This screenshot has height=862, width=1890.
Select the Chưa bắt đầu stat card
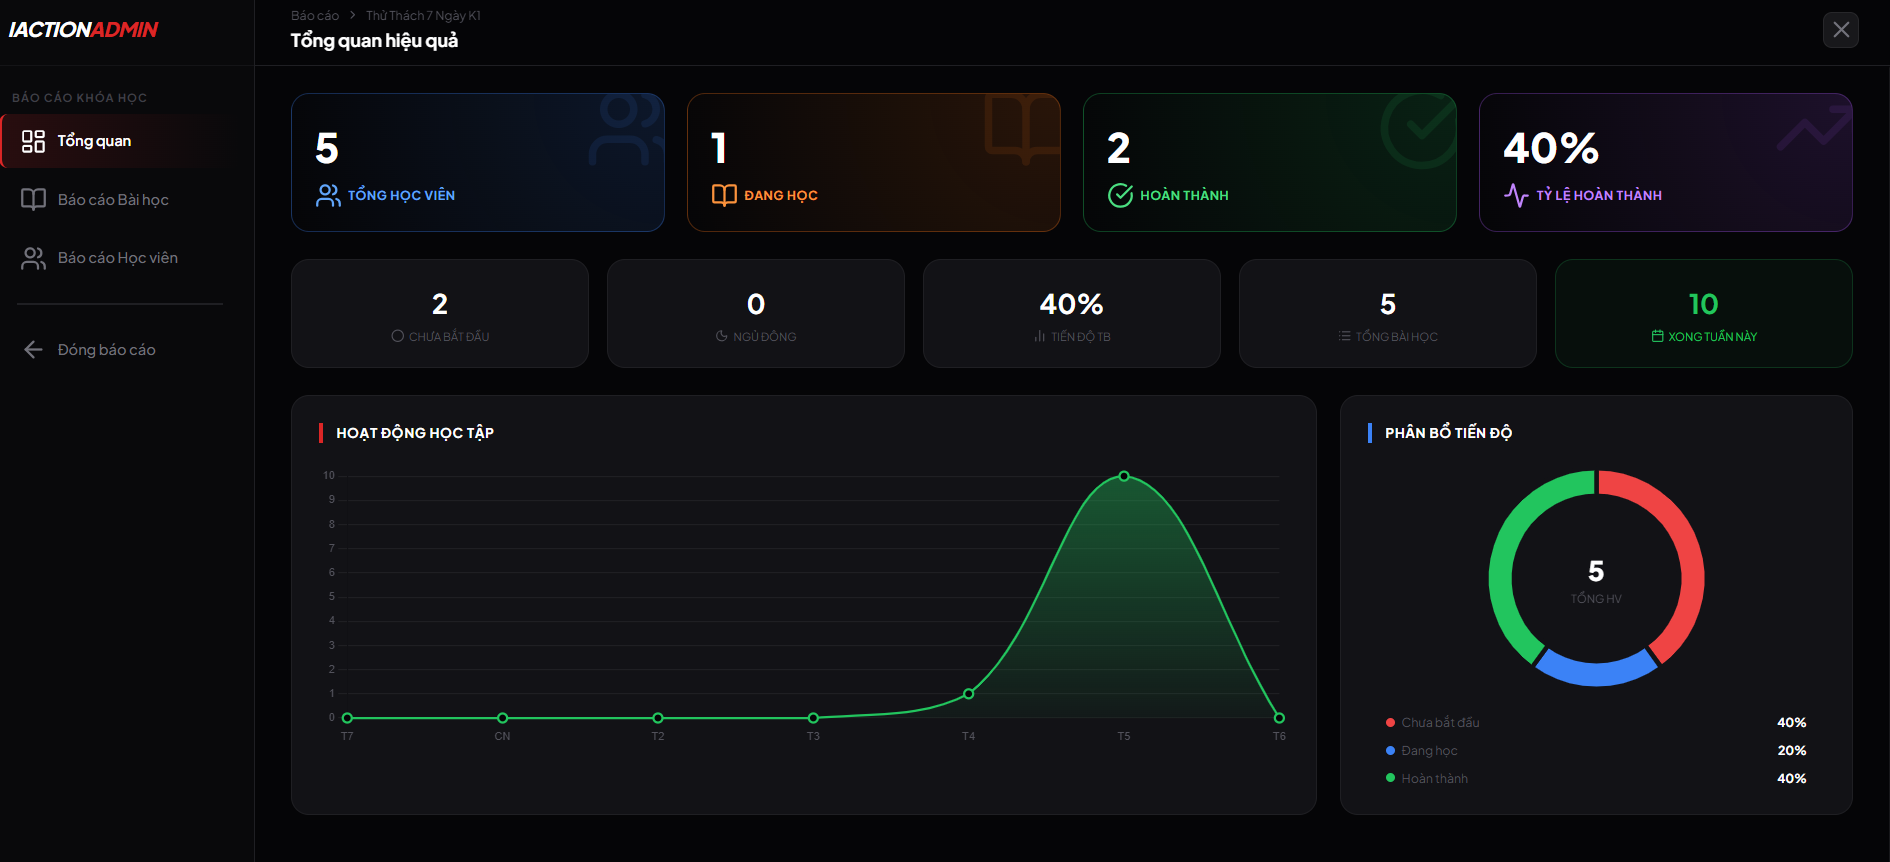[440, 314]
